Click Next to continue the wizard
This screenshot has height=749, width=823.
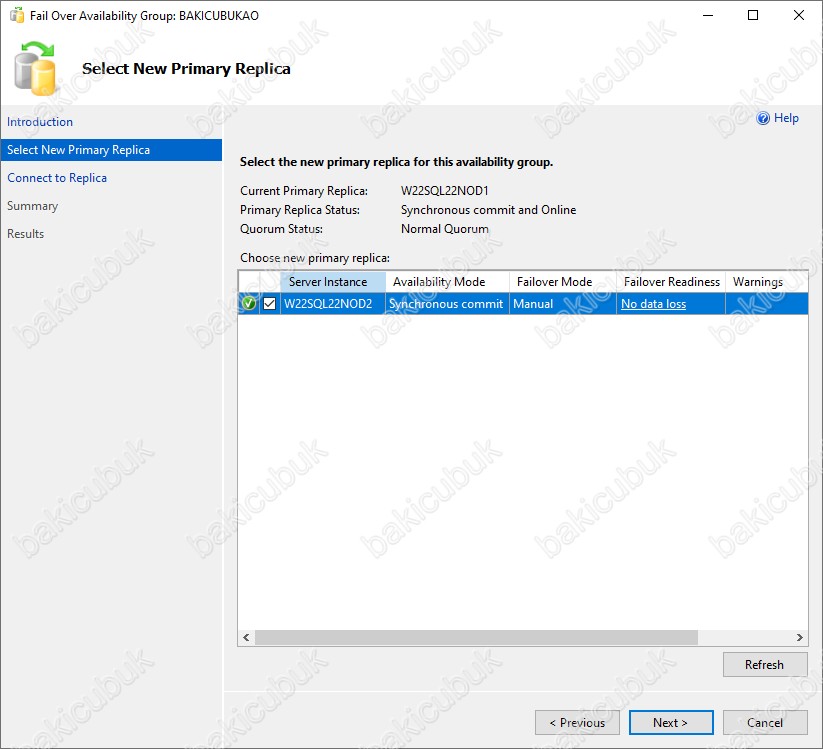[x=671, y=722]
